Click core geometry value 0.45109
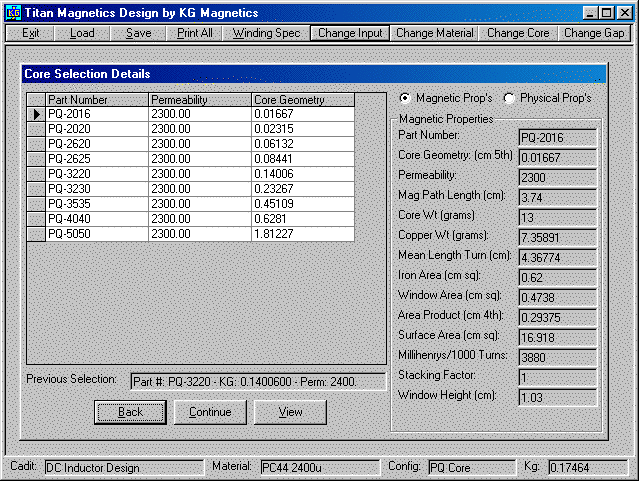The width and height of the screenshot is (639, 481). [x=303, y=204]
